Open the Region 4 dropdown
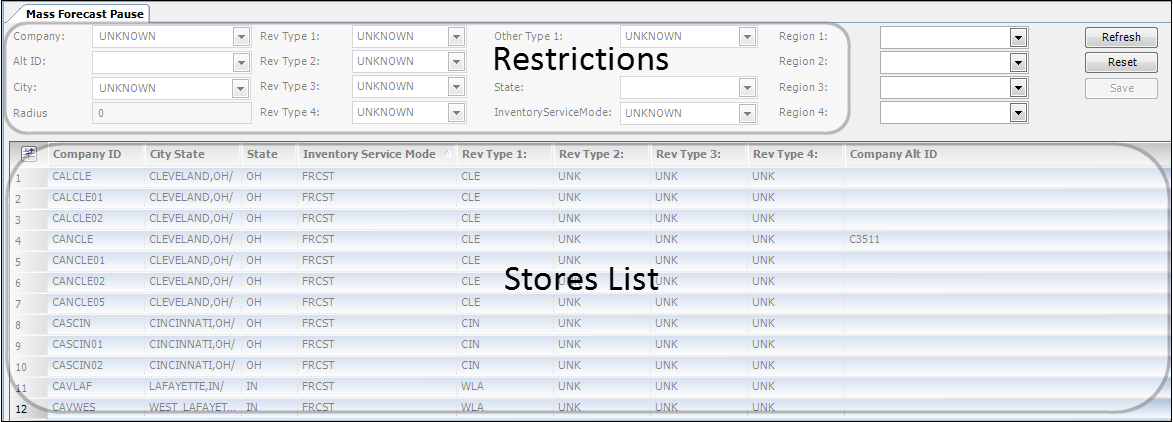1173x422 pixels. pyautogui.click(x=1019, y=113)
